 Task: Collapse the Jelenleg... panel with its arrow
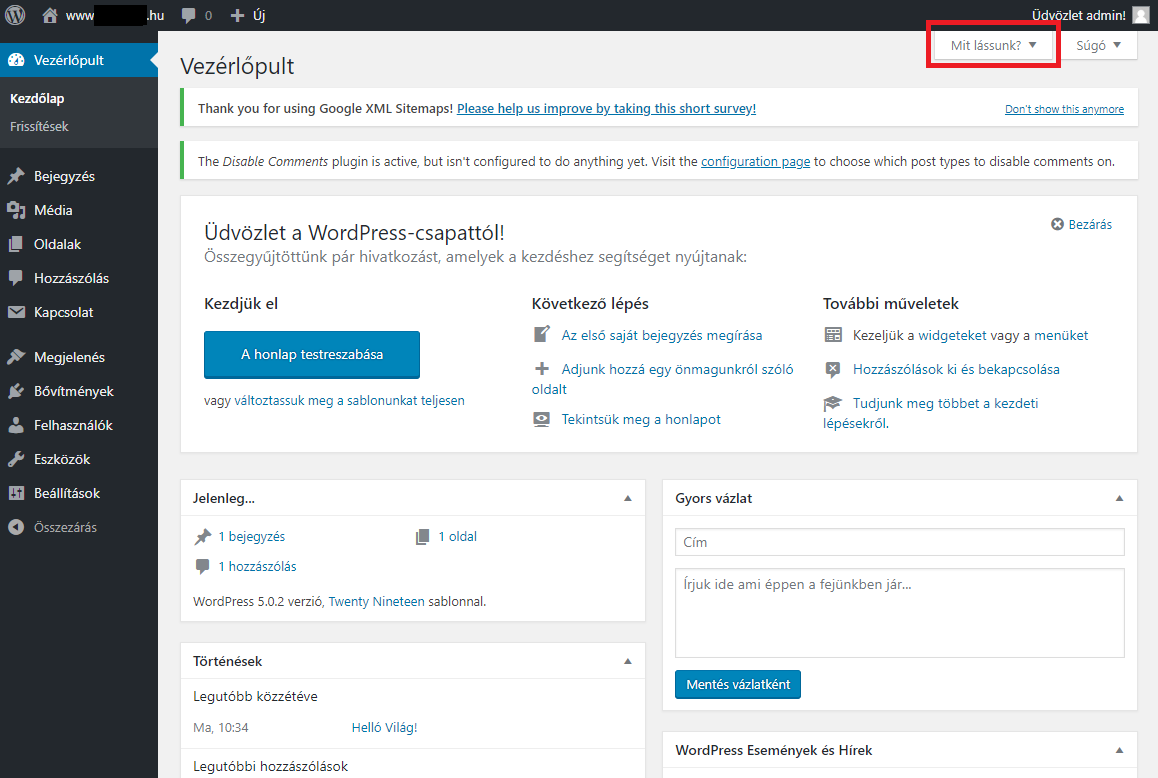click(x=628, y=498)
